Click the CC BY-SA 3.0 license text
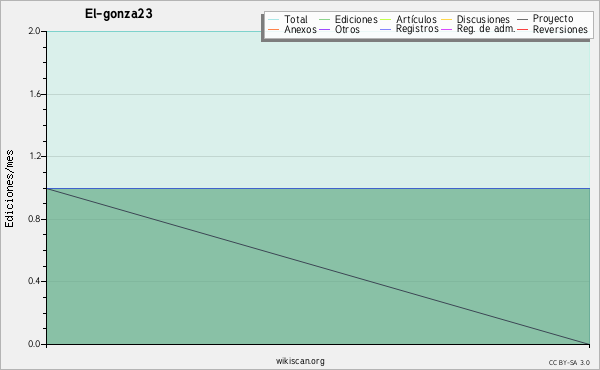This screenshot has width=600, height=370. (569, 362)
